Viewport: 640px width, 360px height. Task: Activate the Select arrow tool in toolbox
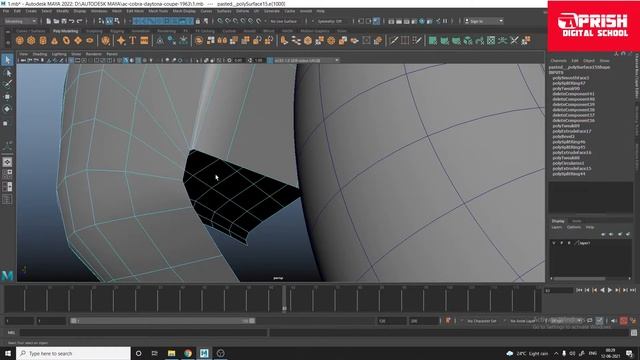click(x=7, y=60)
